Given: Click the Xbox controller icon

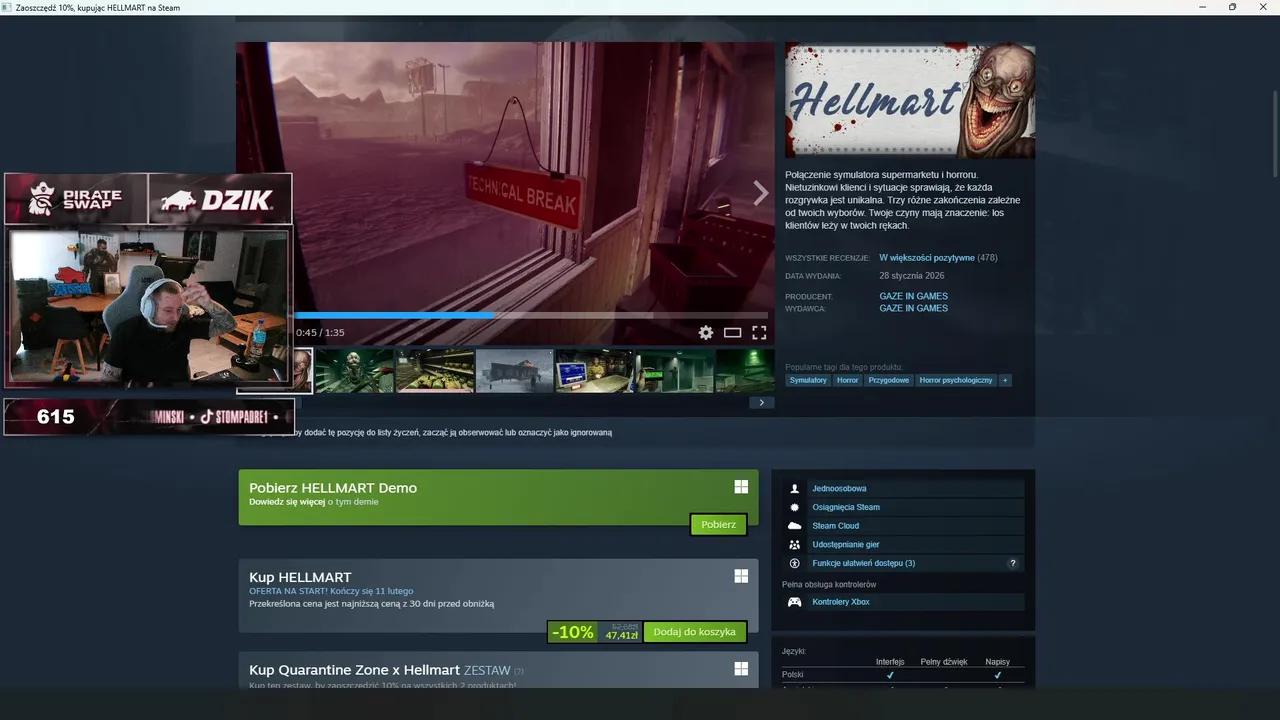Looking at the screenshot, I should pyautogui.click(x=795, y=602).
